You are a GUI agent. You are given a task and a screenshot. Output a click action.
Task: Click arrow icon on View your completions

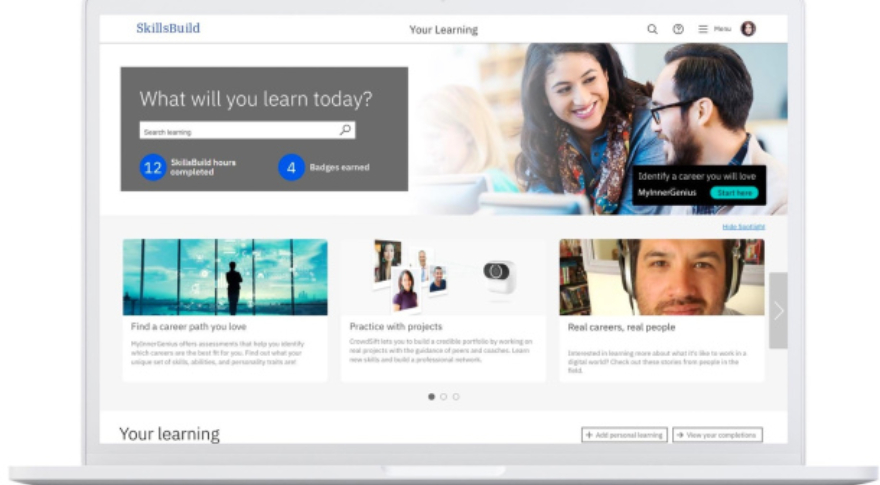point(680,435)
